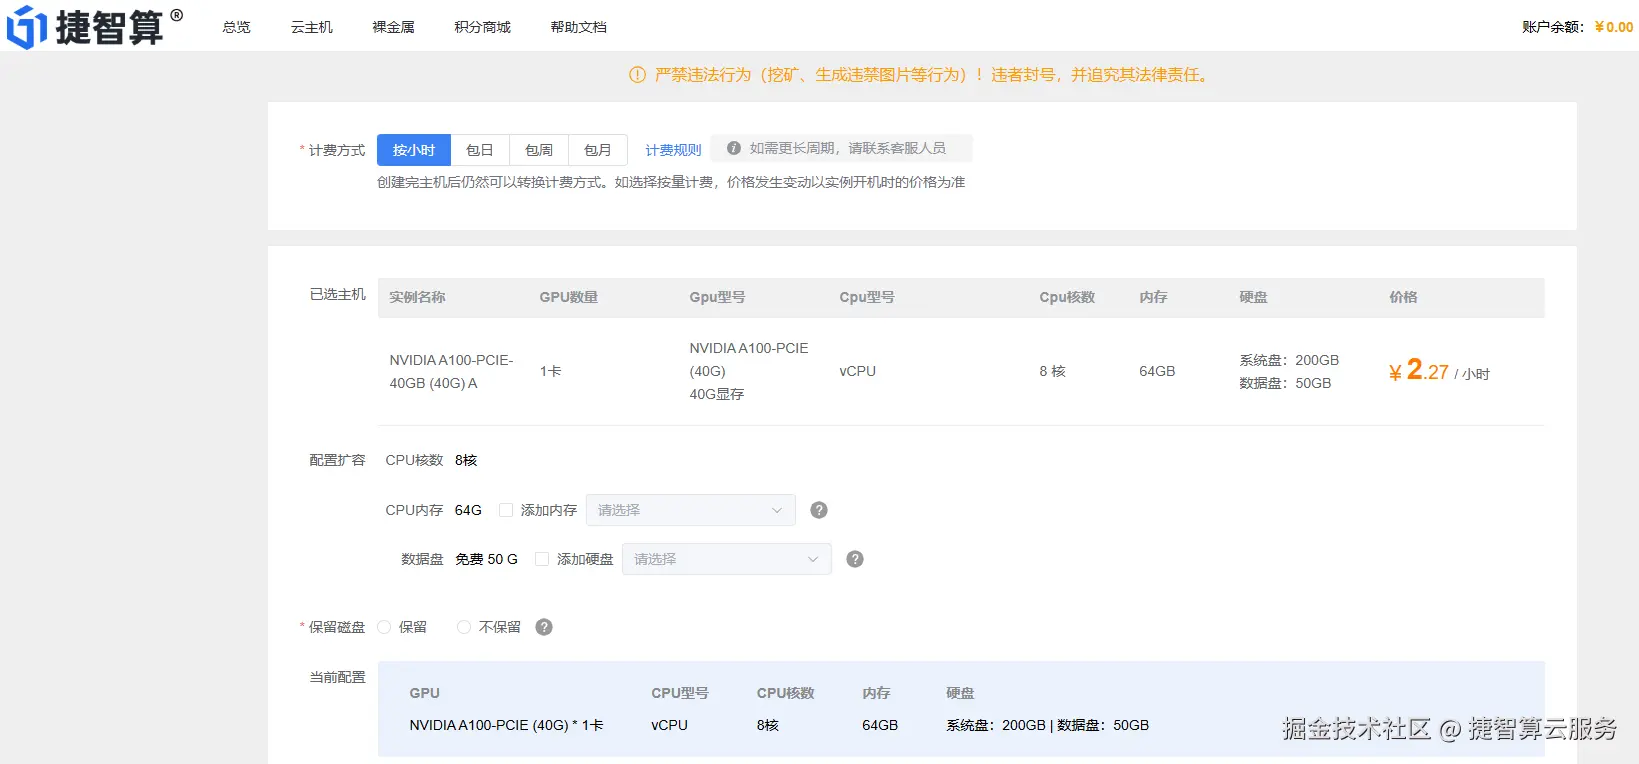Viewport: 1639px width, 764px height.
Task: Click the 价格 column header
Action: [x=1404, y=297]
